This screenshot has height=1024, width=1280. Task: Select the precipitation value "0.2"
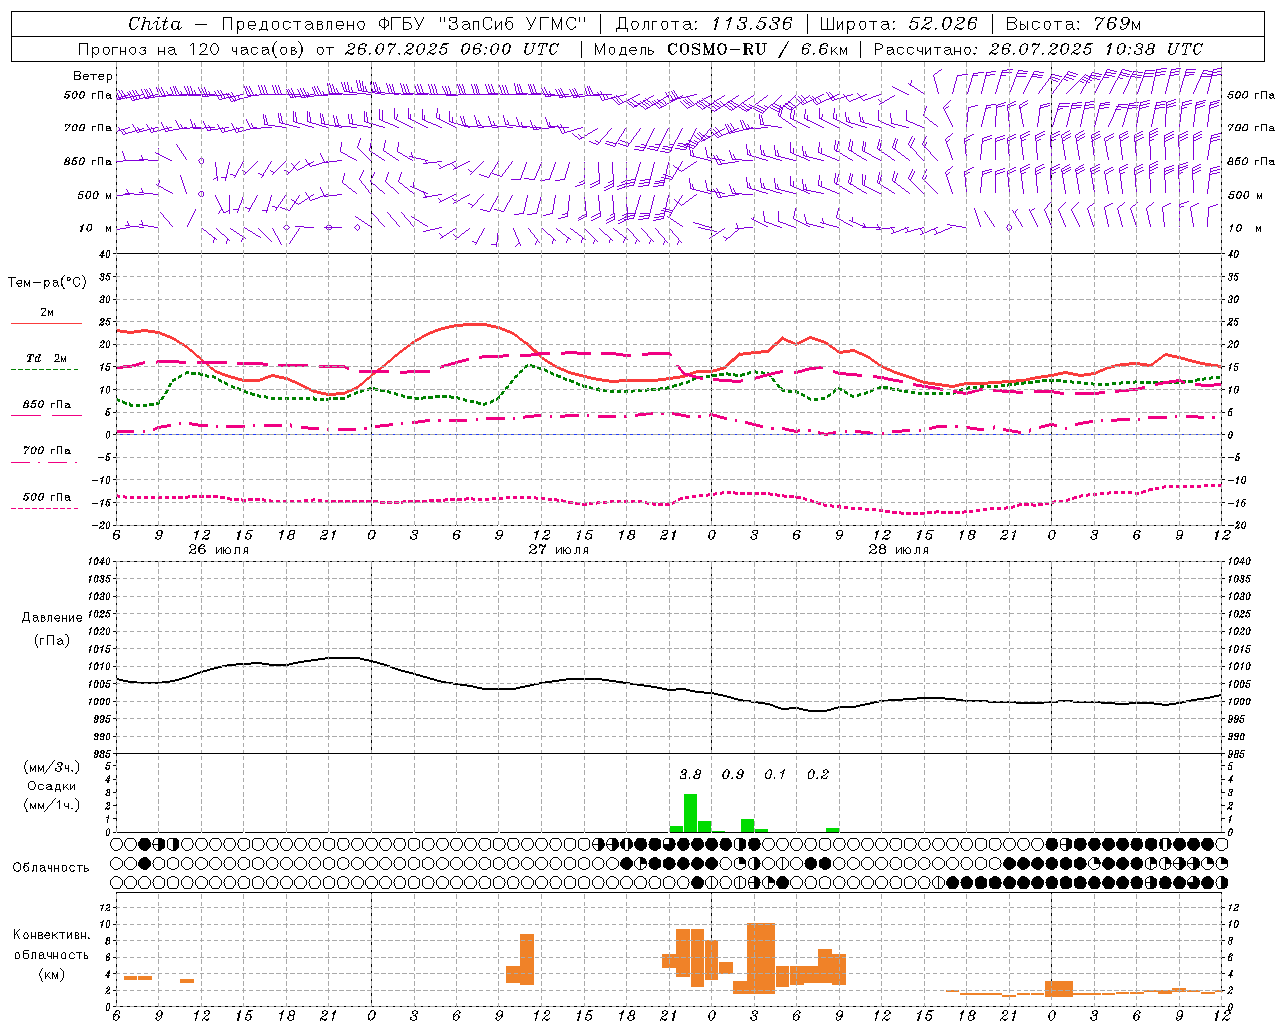pos(818,774)
